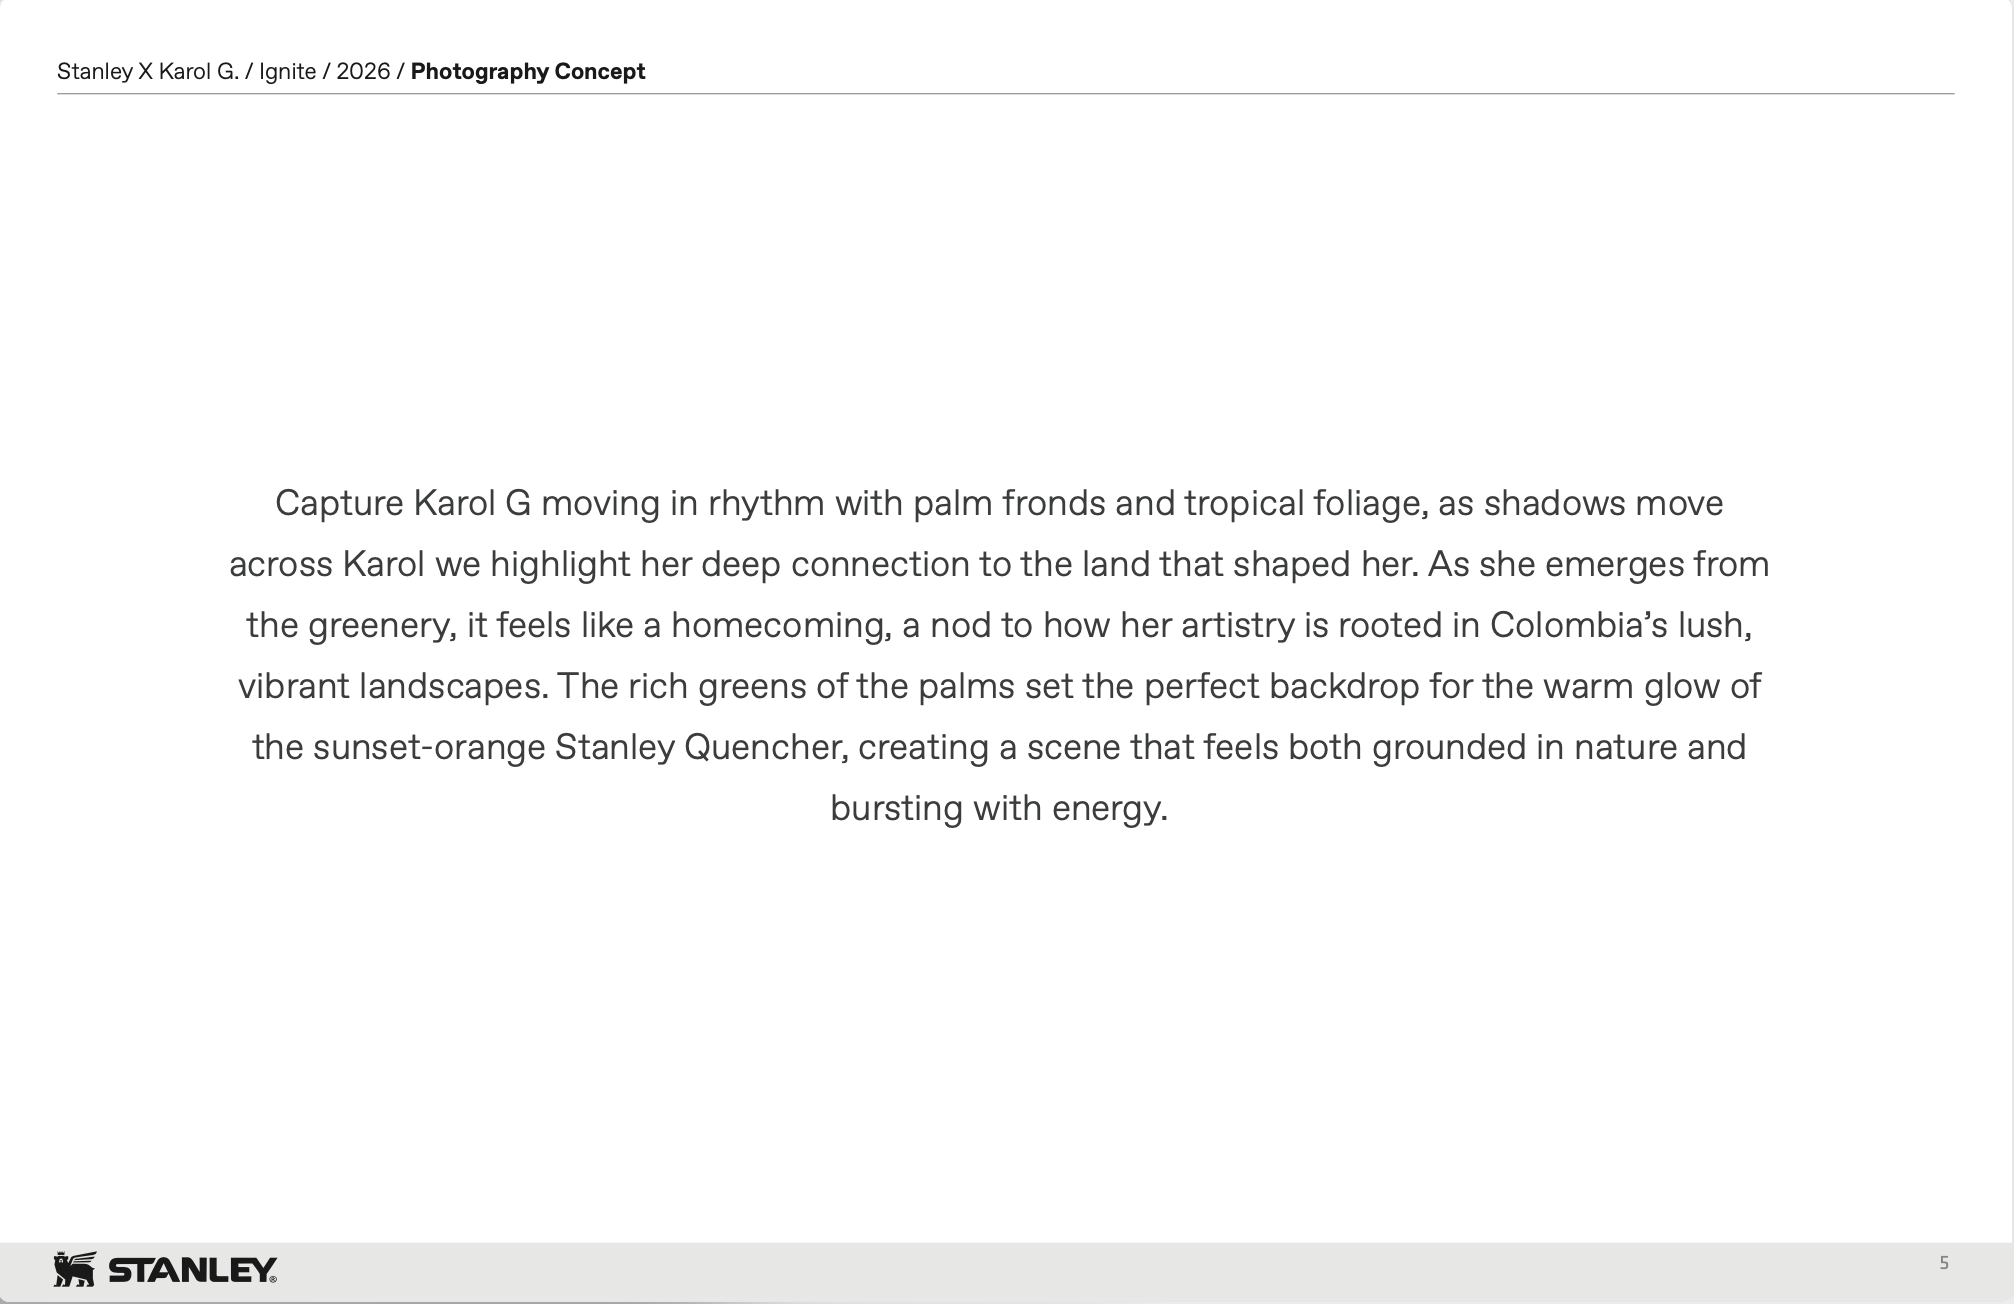Click the Stanley winged bear logo icon
Viewport: 2014px width, 1304px height.
pyautogui.click(x=75, y=1269)
